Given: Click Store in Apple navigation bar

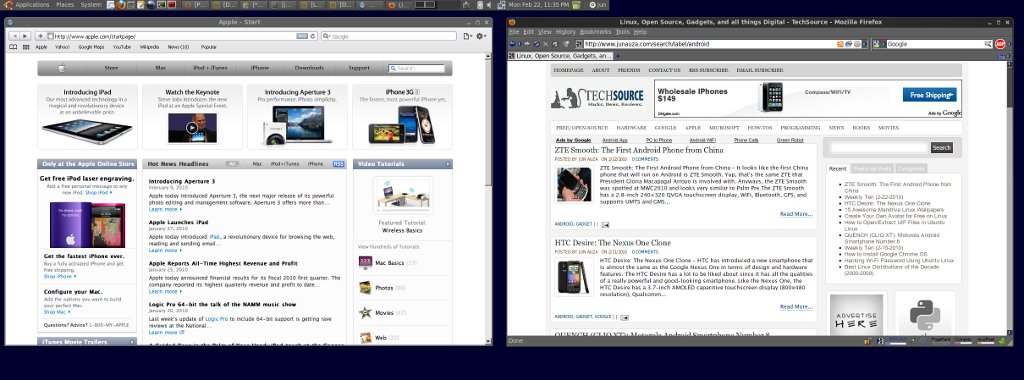Looking at the screenshot, I should [112, 68].
